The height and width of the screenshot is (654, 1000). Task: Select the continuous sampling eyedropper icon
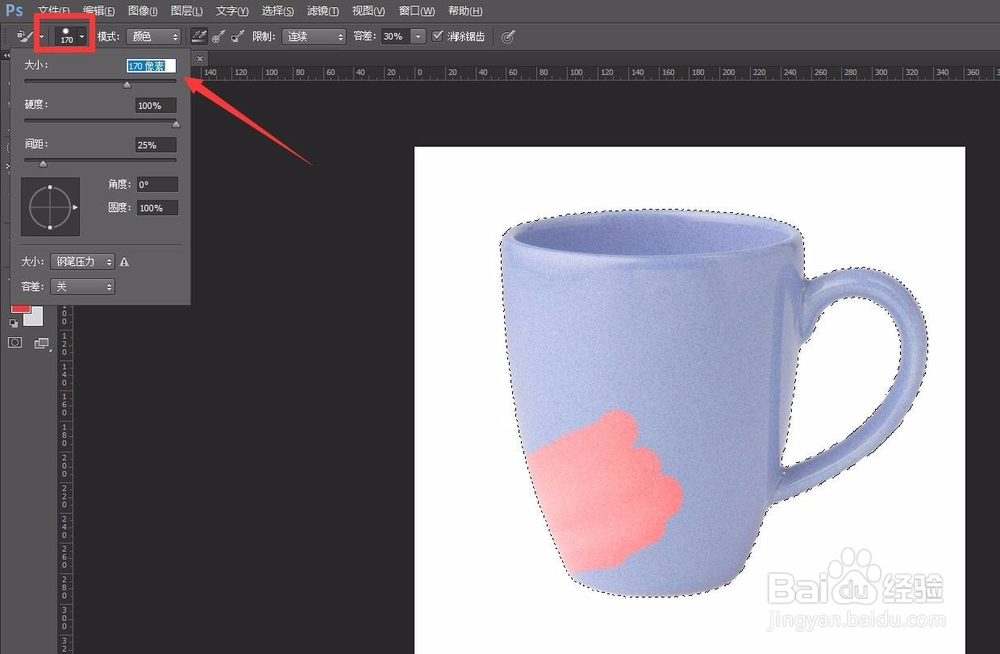tap(199, 36)
